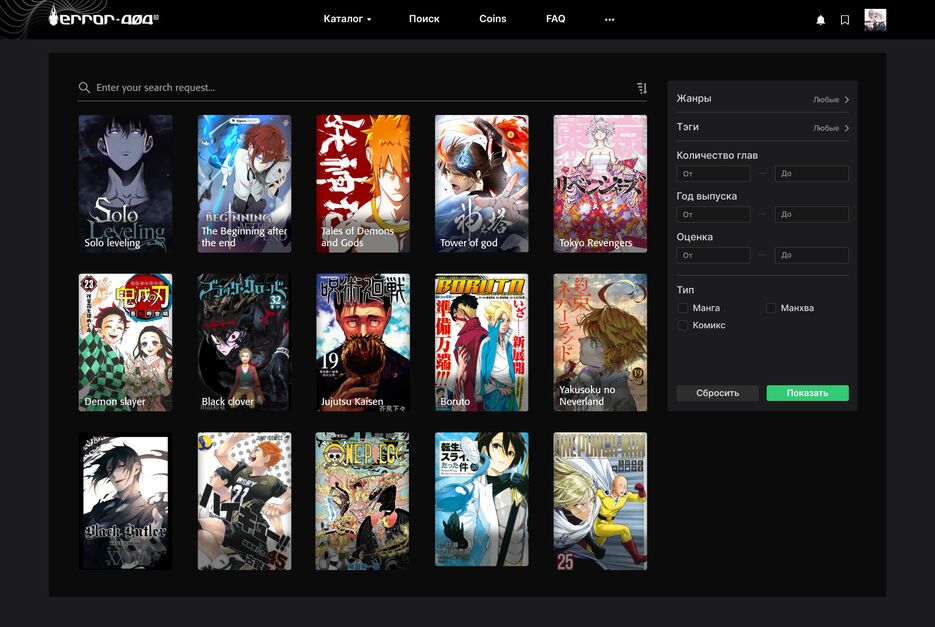Open the Yakusoku no Neverland cover
The width and height of the screenshot is (935, 627).
[x=600, y=342]
